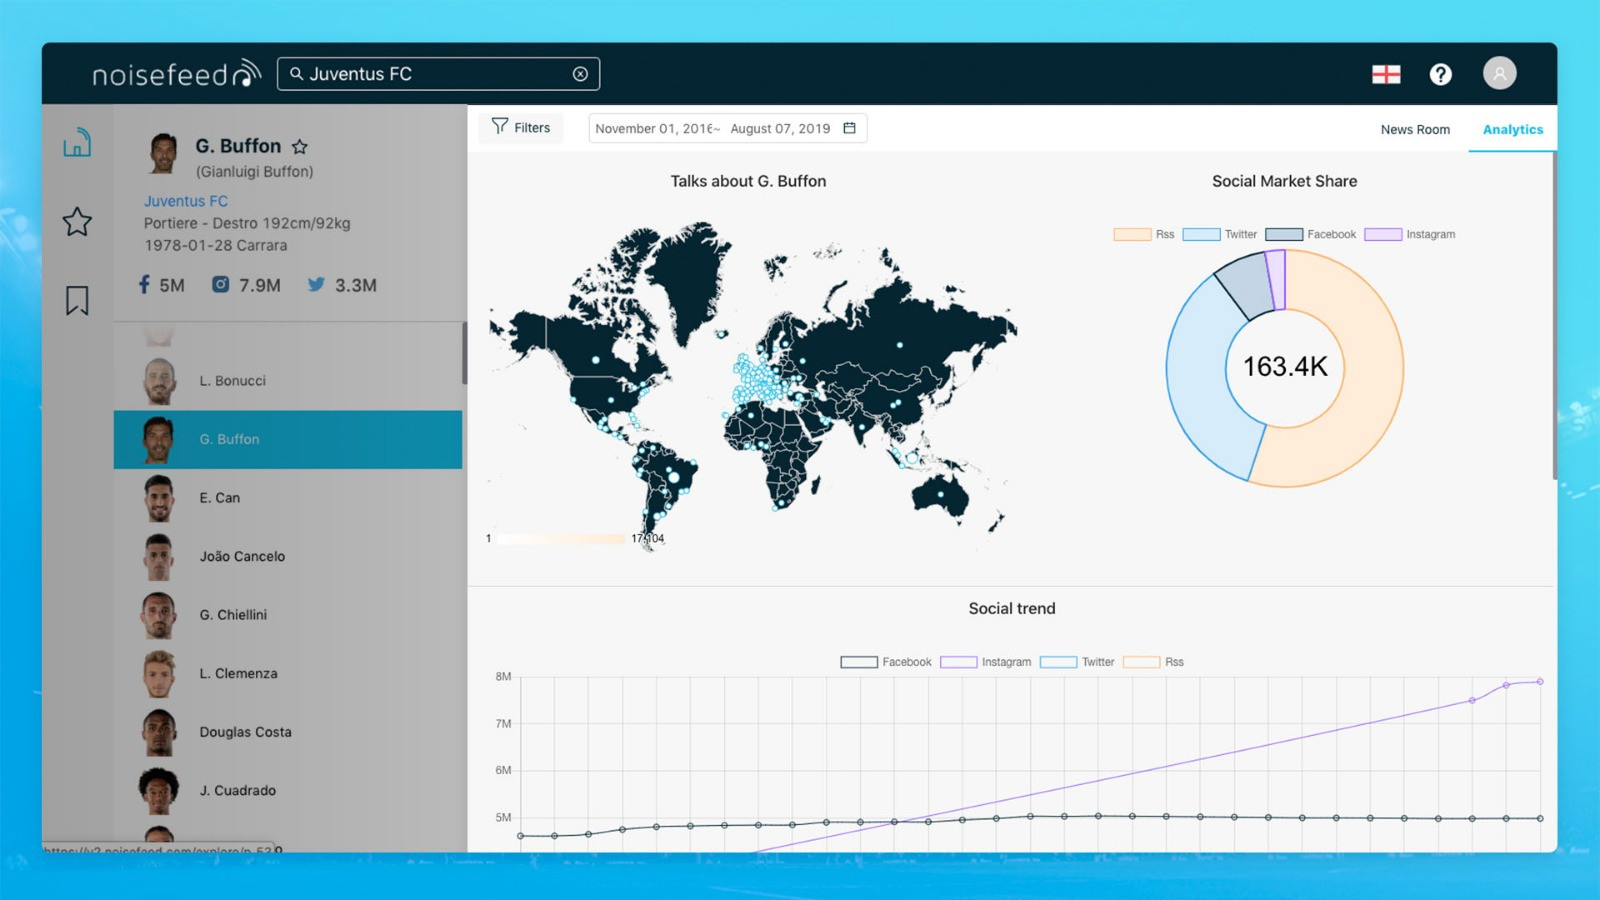Toggle Facebook in Social trend legend

point(886,662)
